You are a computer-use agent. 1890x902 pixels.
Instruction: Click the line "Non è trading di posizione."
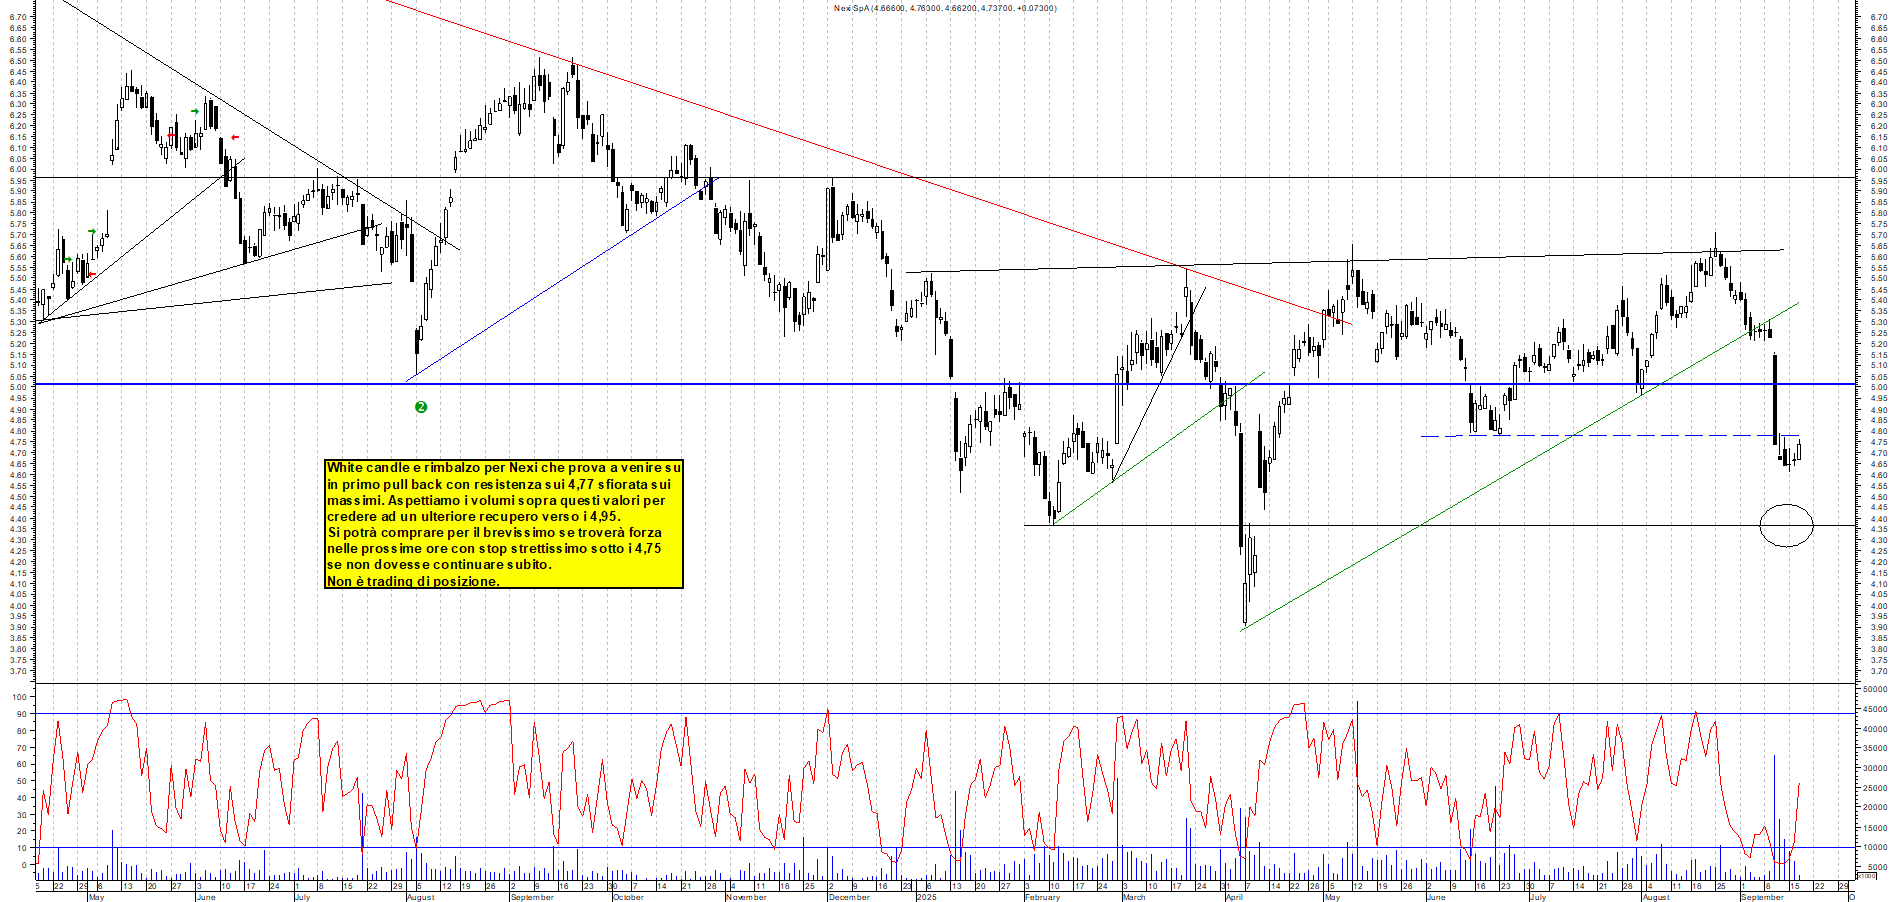click(413, 581)
